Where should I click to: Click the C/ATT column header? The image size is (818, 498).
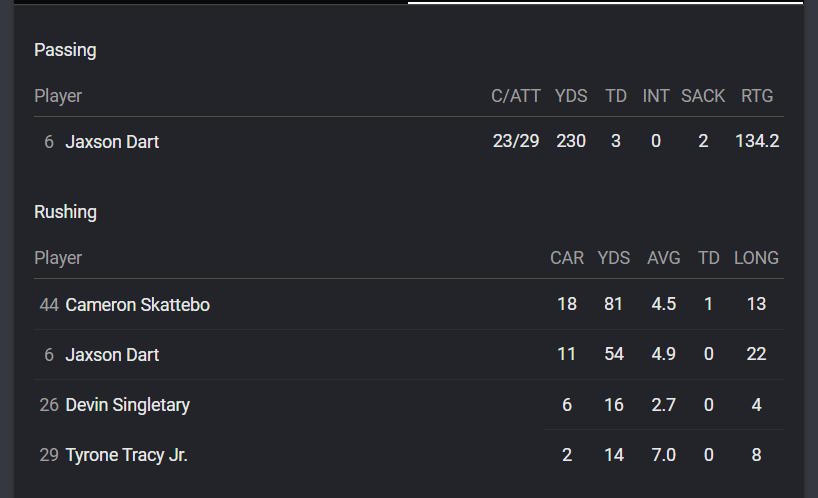click(x=515, y=96)
